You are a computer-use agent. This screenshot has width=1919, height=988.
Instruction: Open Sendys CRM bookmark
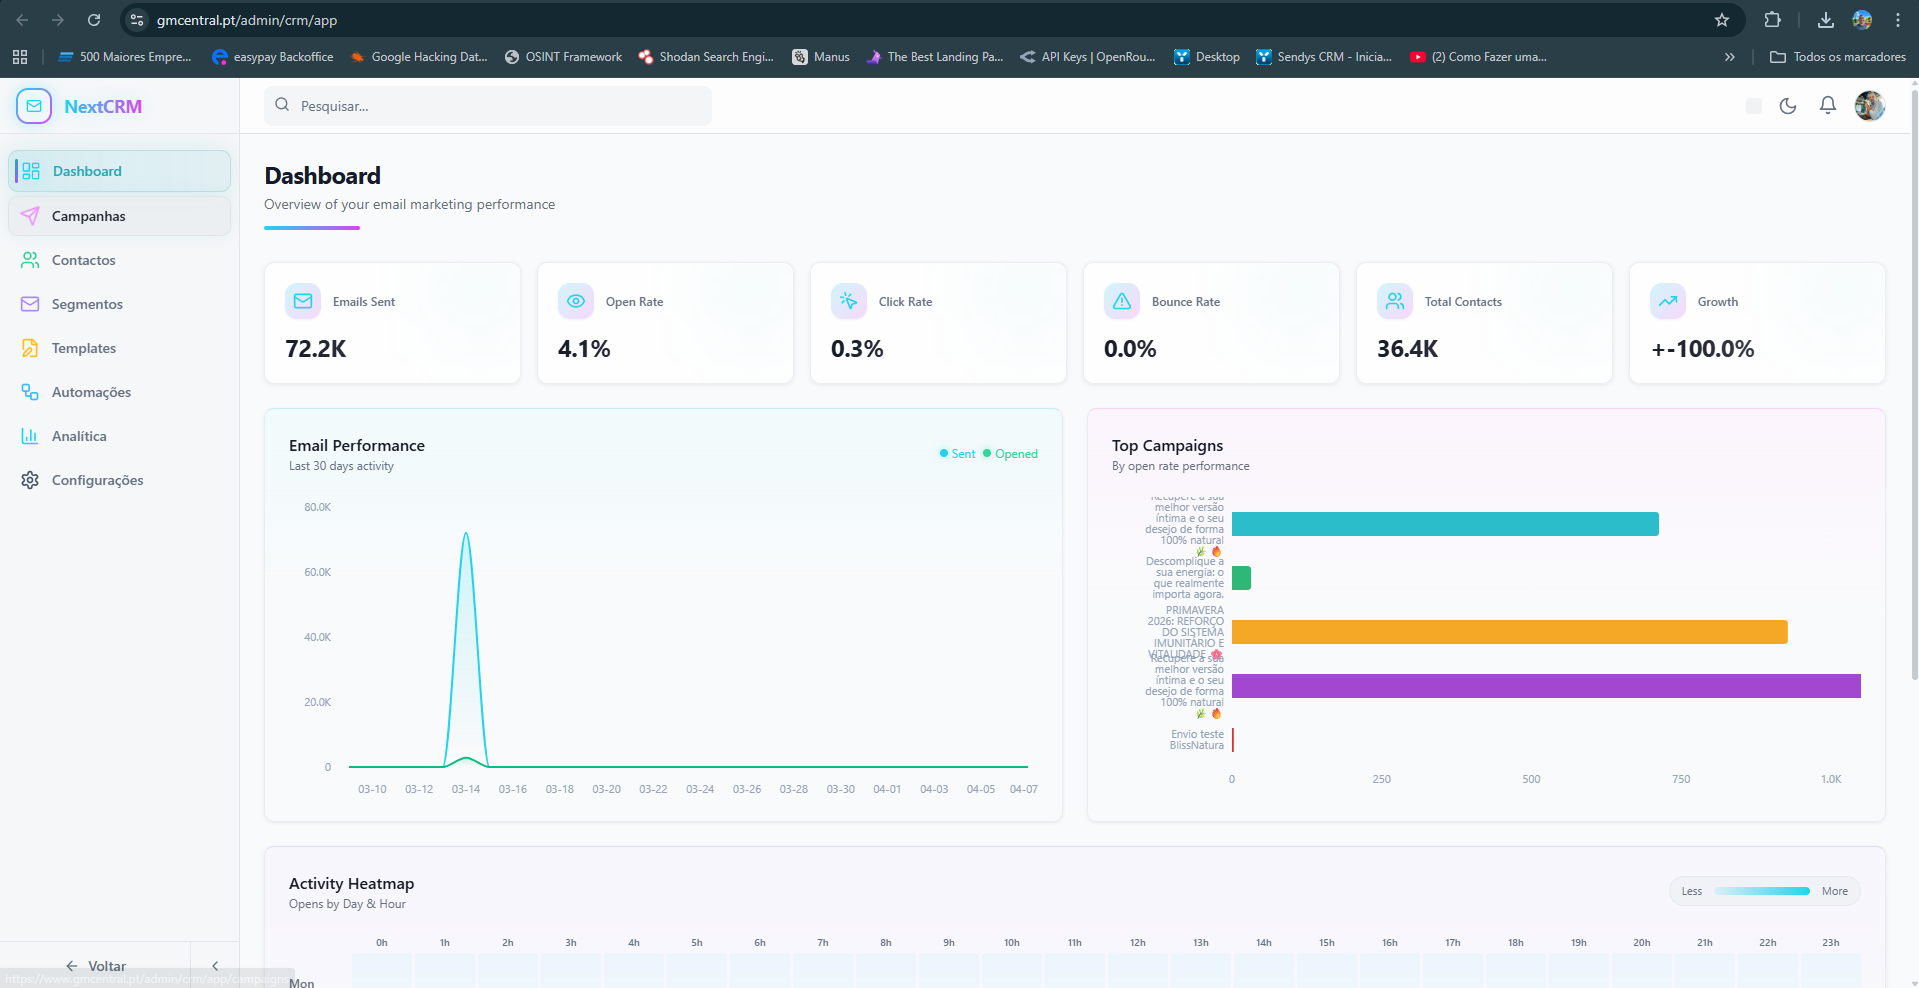point(1323,57)
